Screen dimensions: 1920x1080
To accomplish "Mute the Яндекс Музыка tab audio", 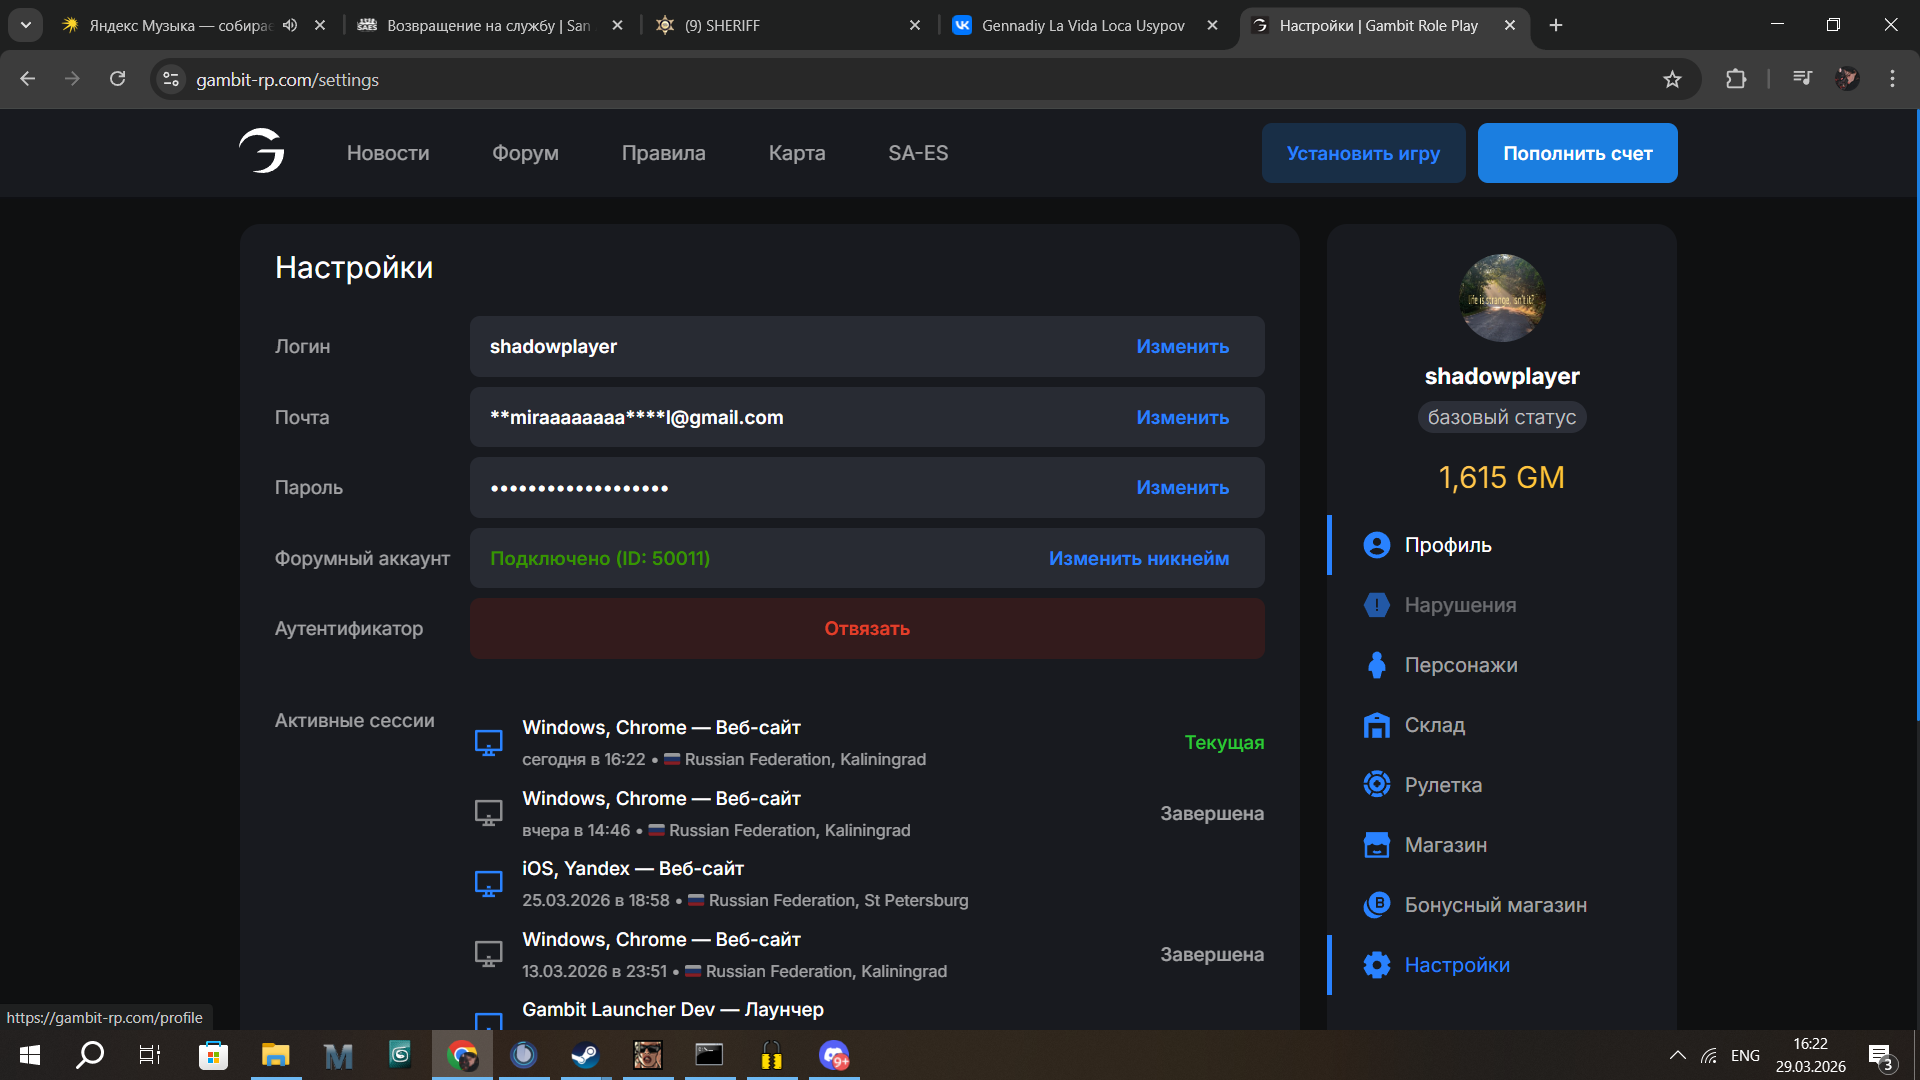I will (x=290, y=25).
